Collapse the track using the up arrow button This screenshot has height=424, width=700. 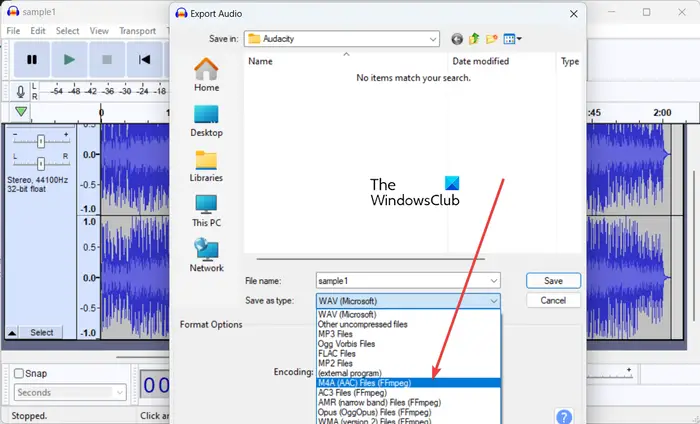pyautogui.click(x=12, y=333)
